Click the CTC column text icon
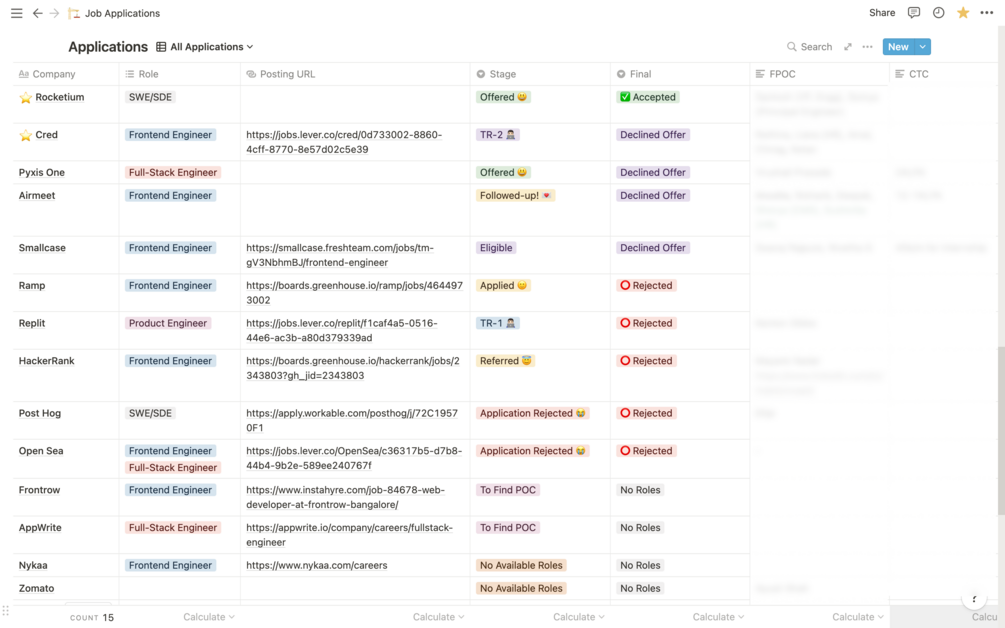The width and height of the screenshot is (1005, 628). pyautogui.click(x=900, y=74)
